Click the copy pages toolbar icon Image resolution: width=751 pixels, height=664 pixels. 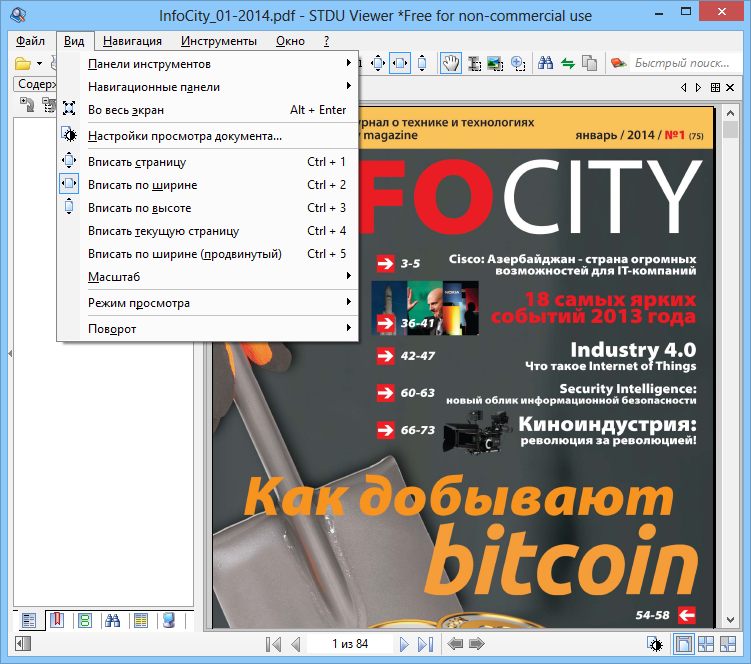589,63
